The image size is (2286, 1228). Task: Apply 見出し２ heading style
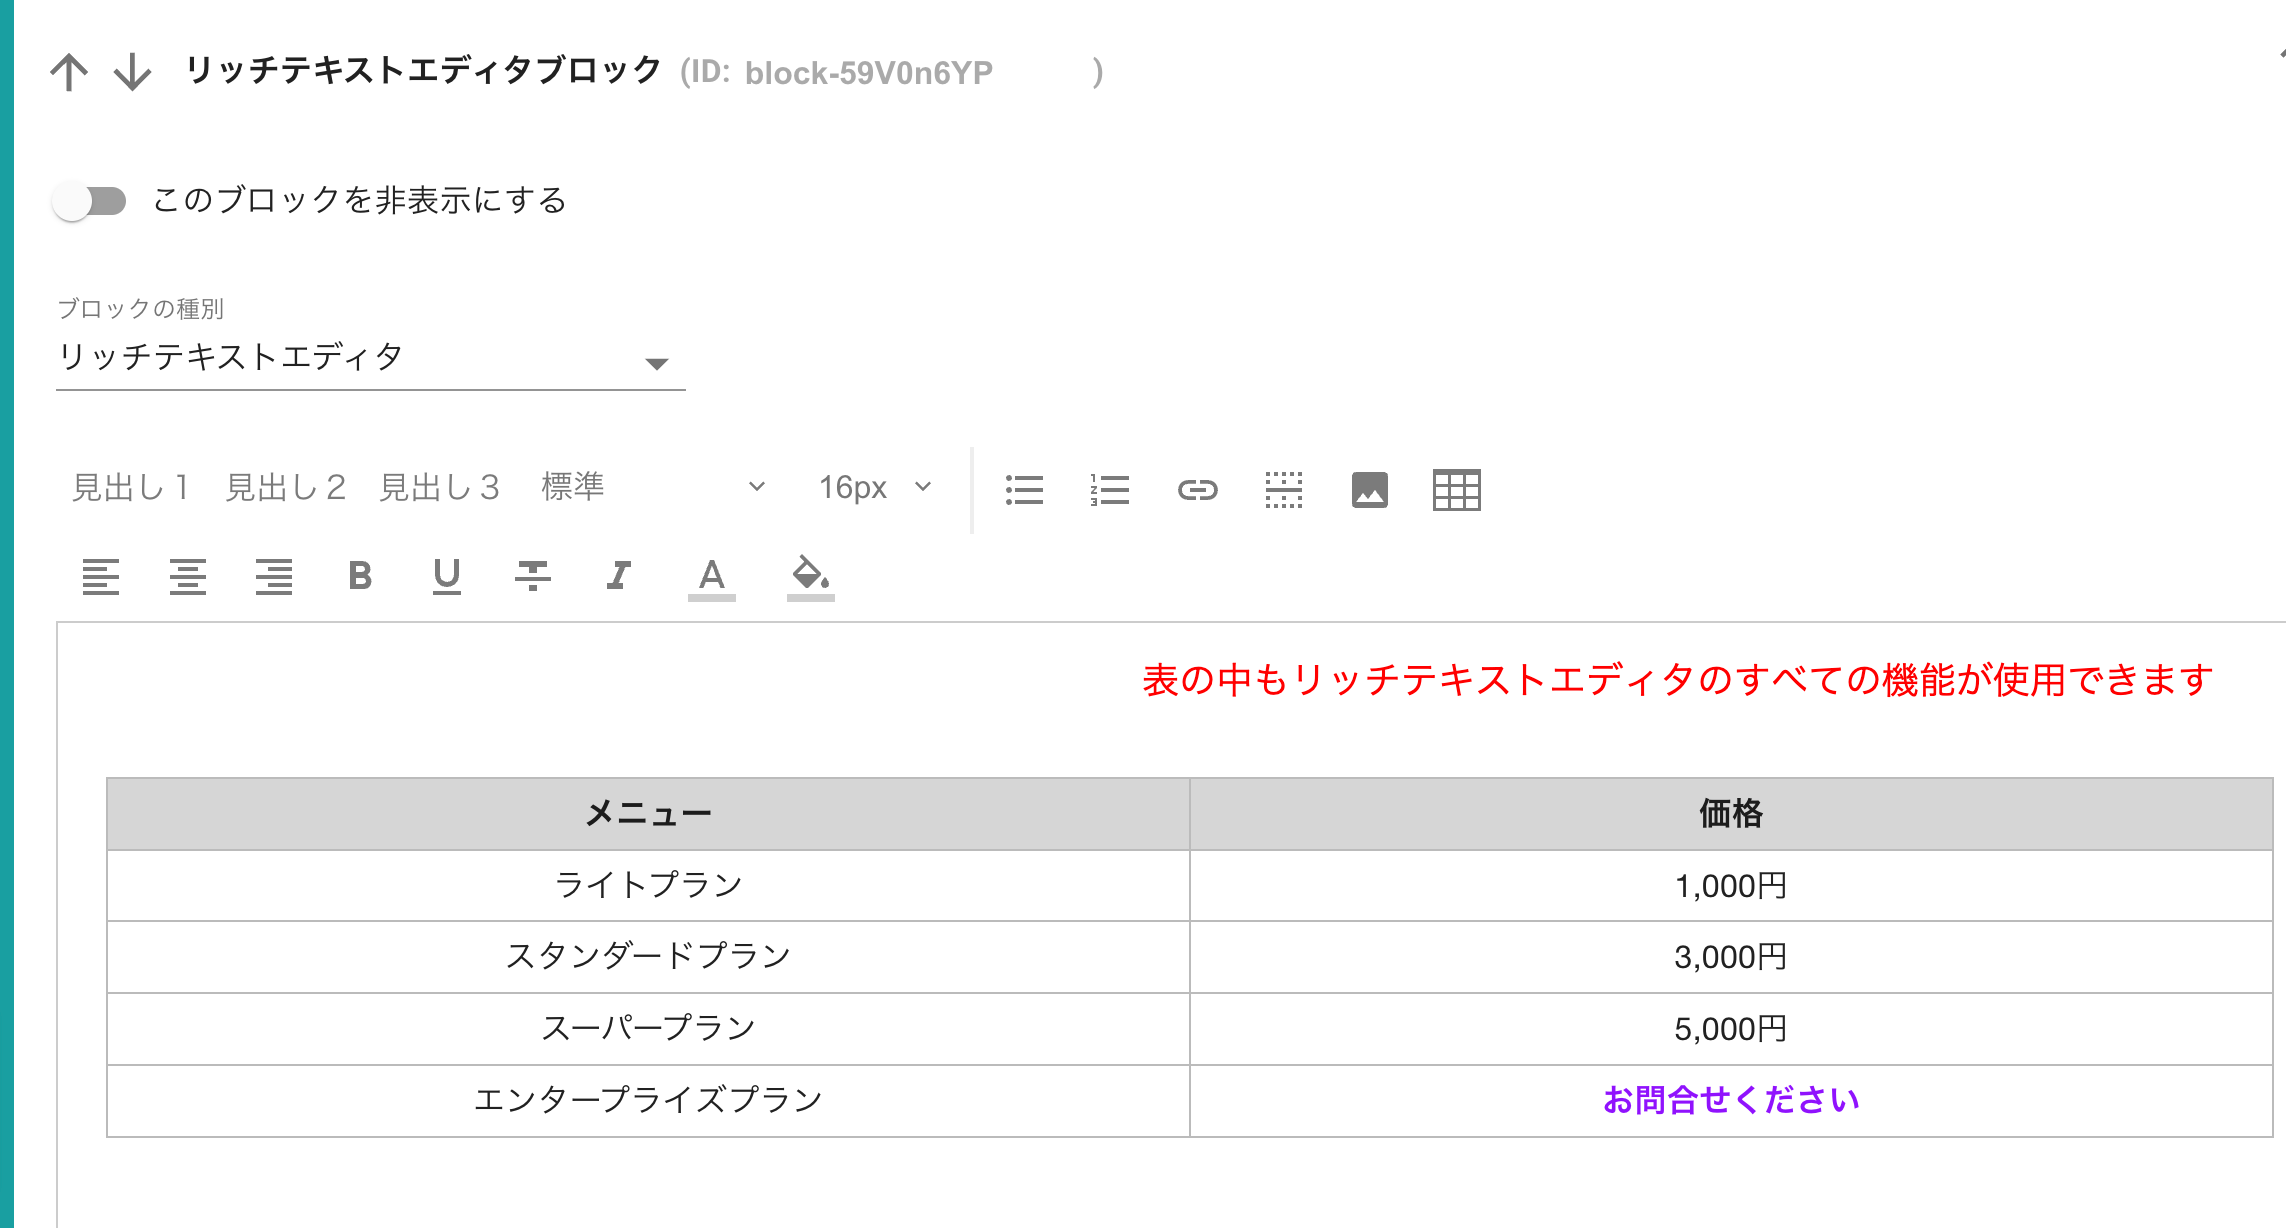coord(286,487)
